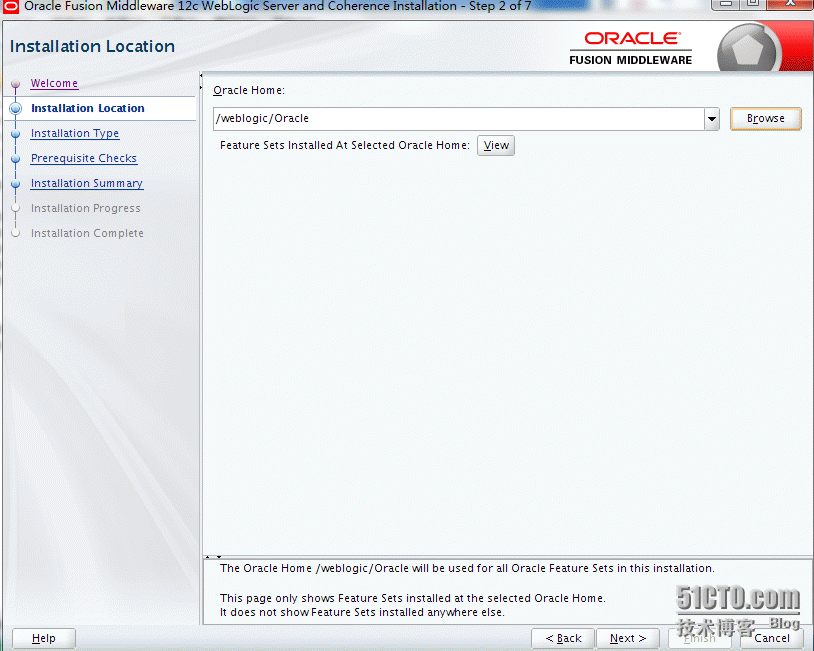Image resolution: width=814 pixels, height=651 pixels.
Task: Click the Installation Complete step label
Action: coord(87,233)
